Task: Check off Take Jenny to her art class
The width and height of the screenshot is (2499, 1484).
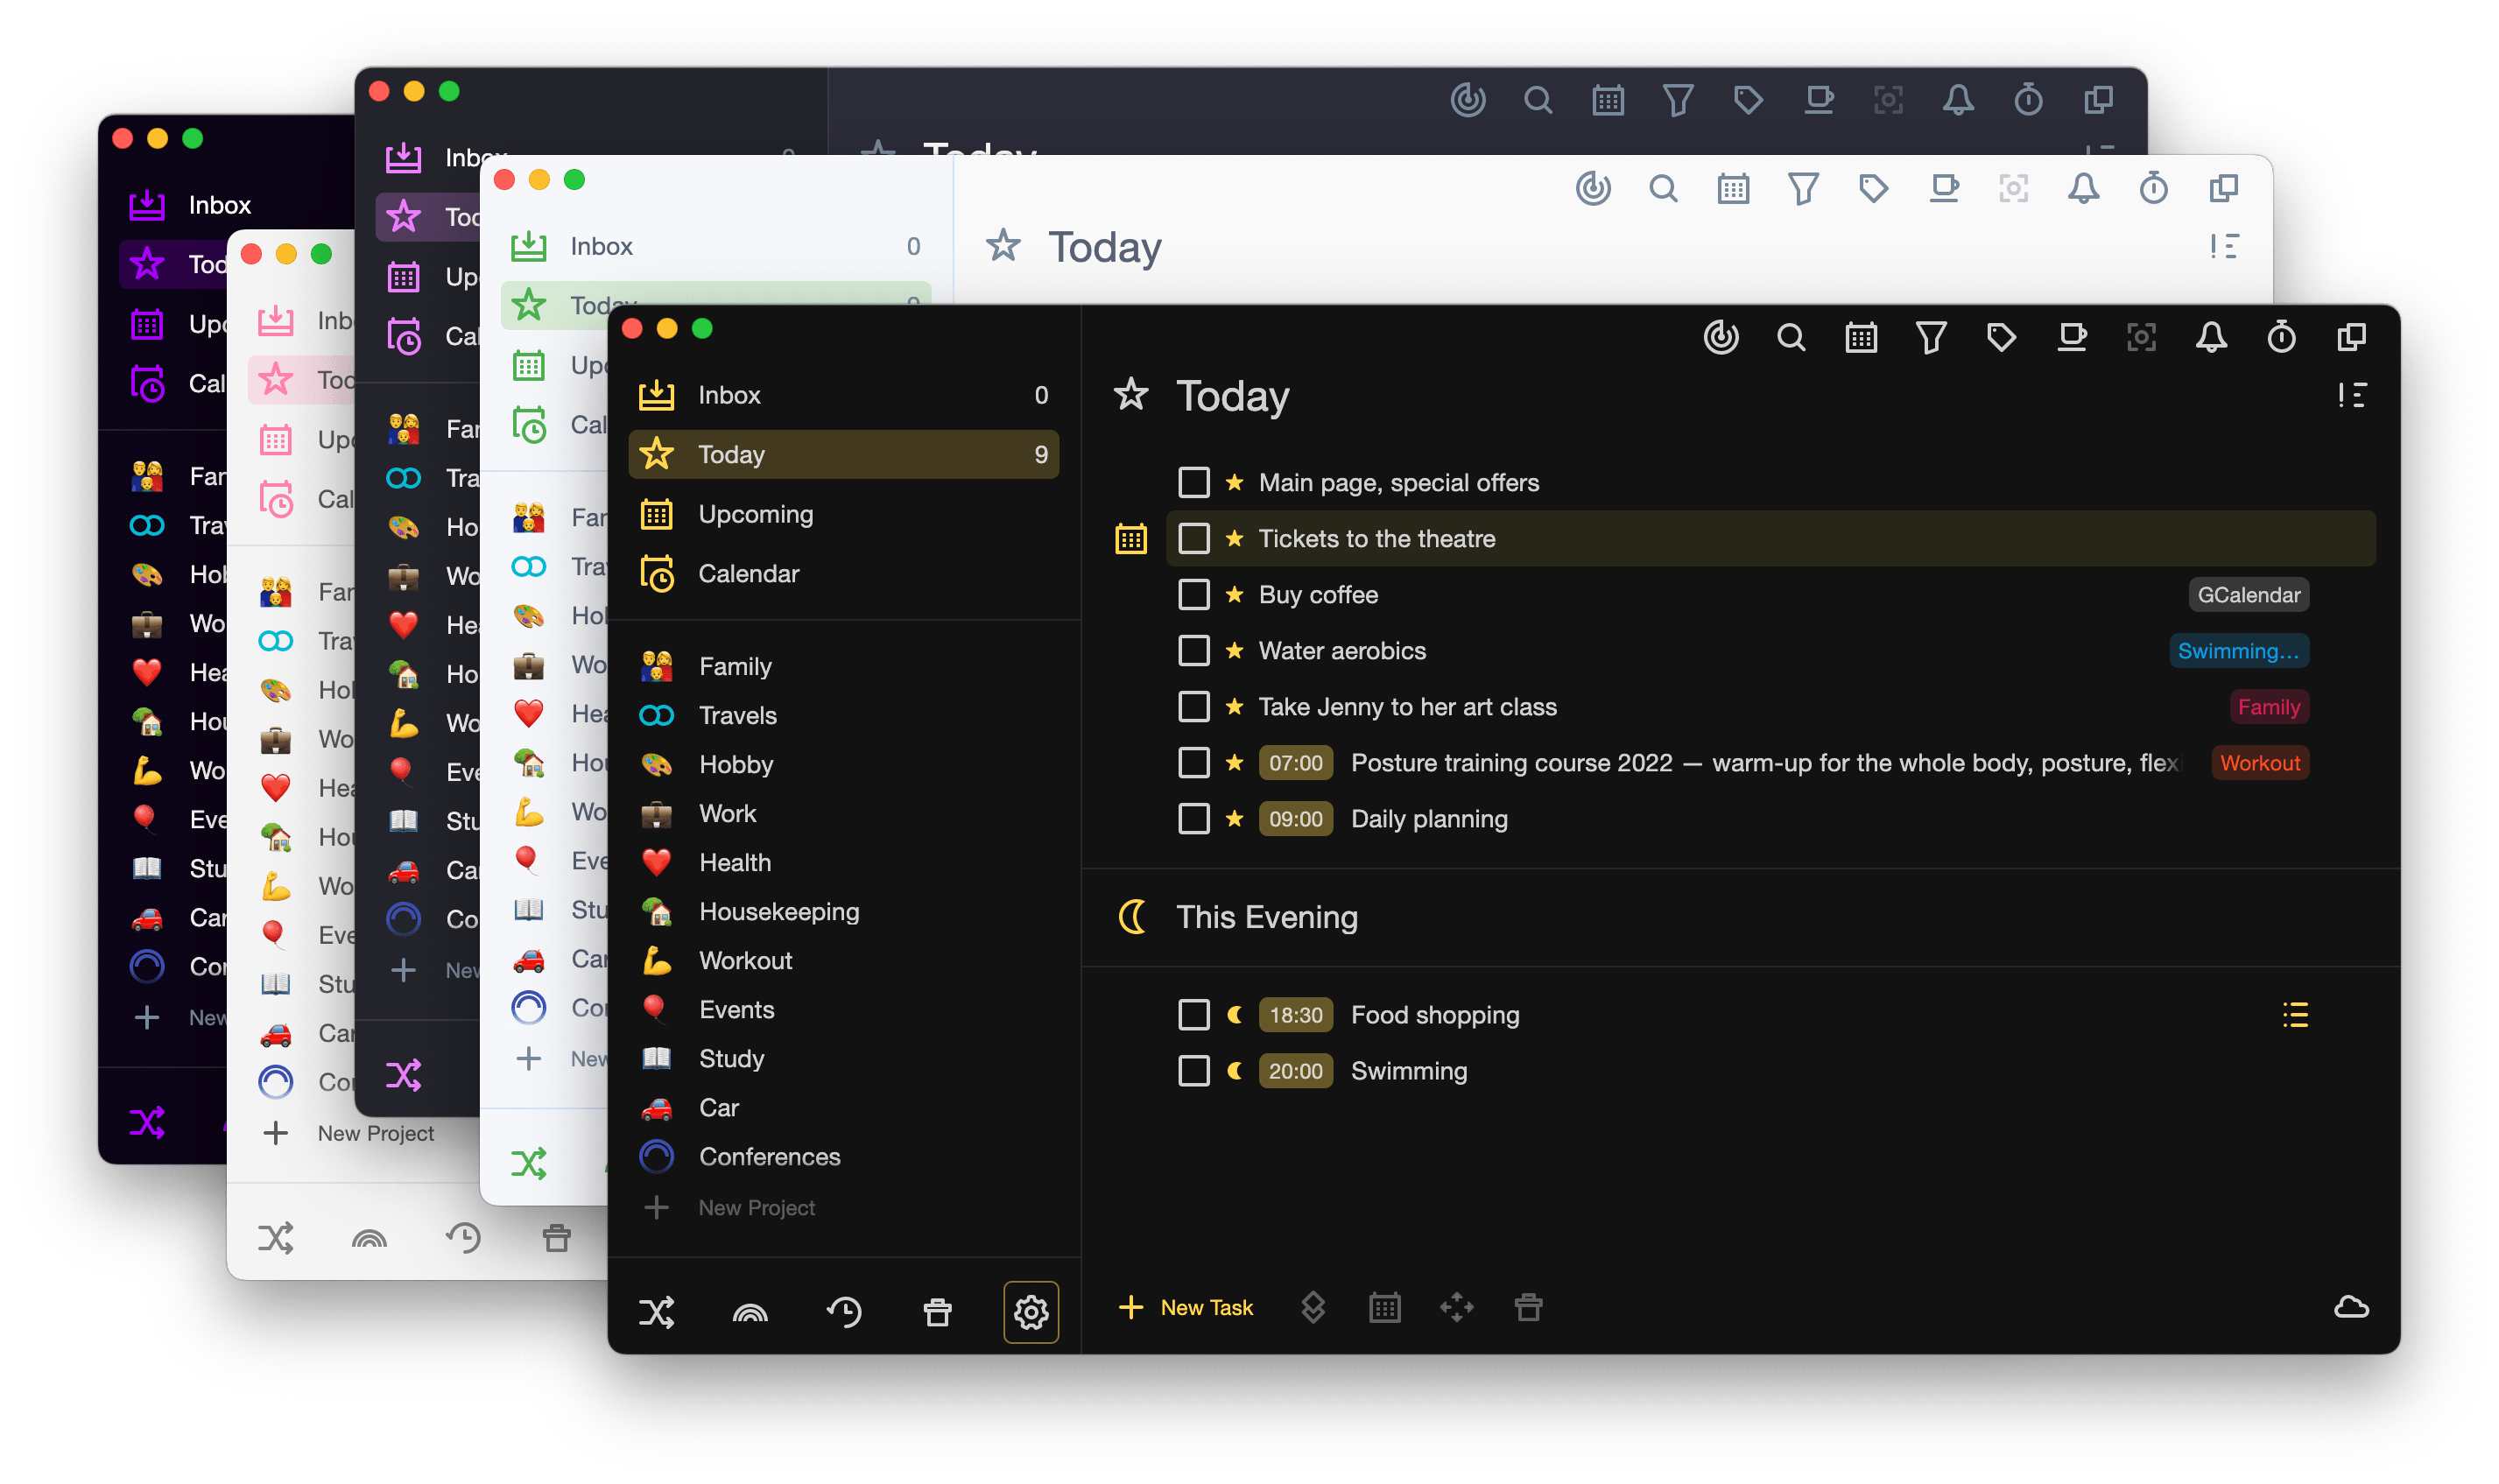Action: tap(1193, 707)
